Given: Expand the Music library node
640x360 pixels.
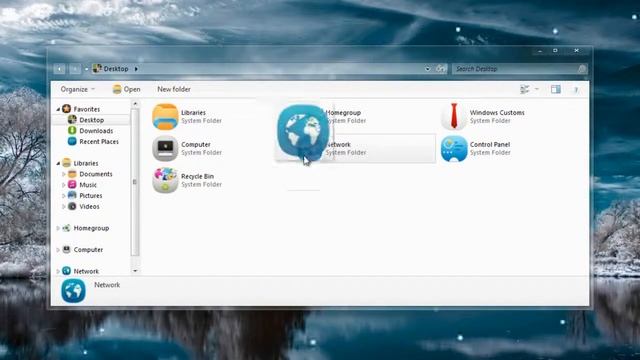Looking at the screenshot, I should pyautogui.click(x=64, y=185).
